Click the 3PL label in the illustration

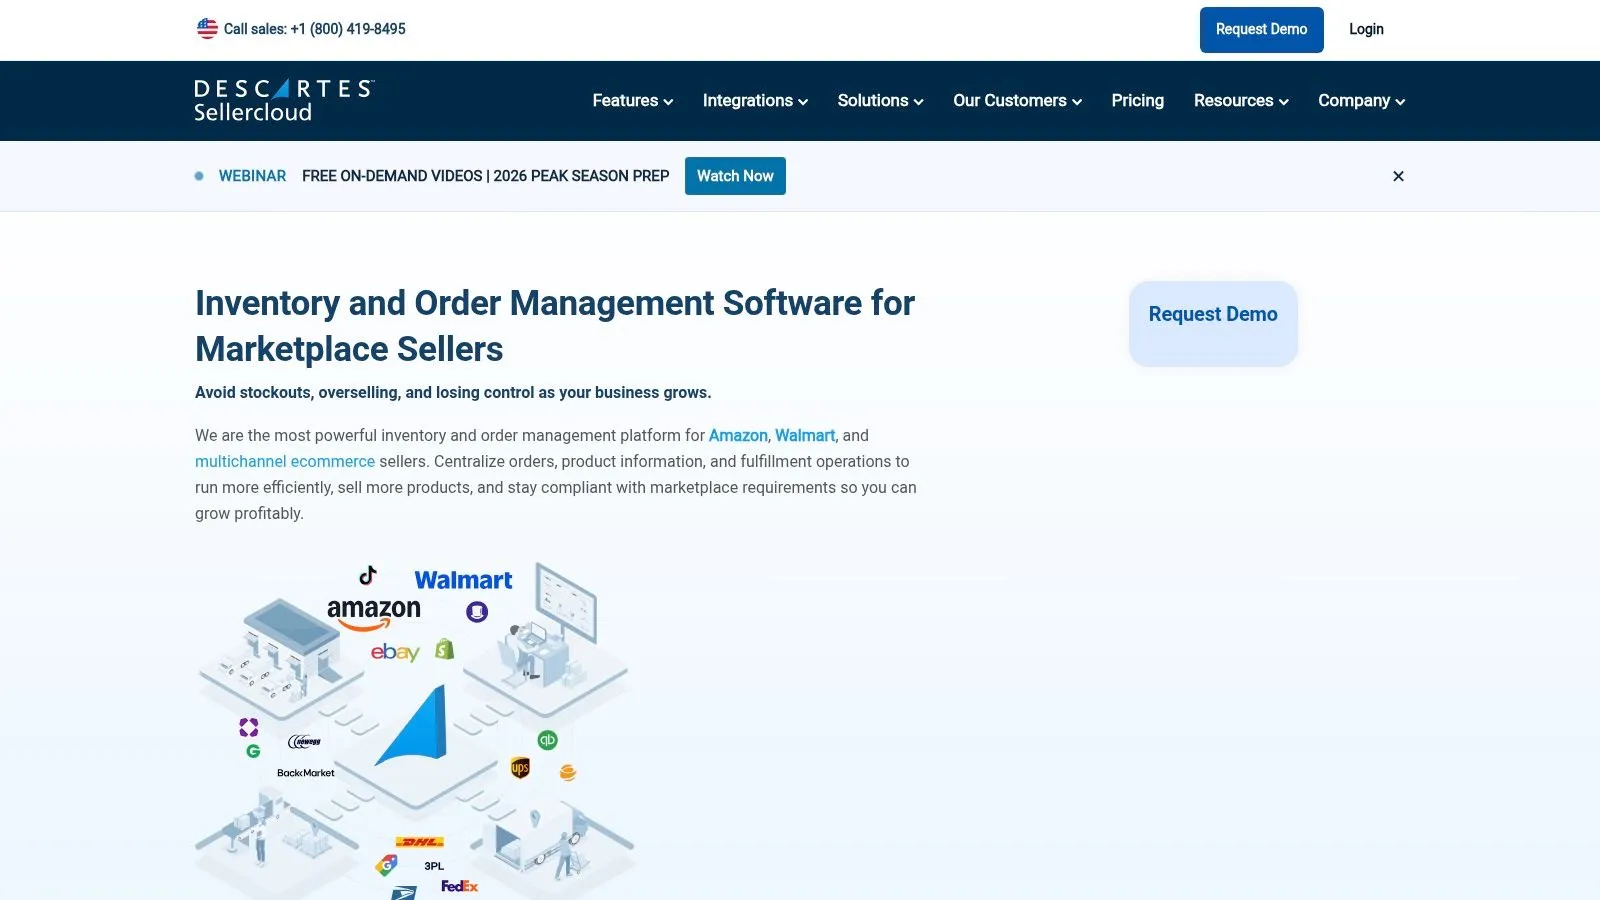pos(434,866)
